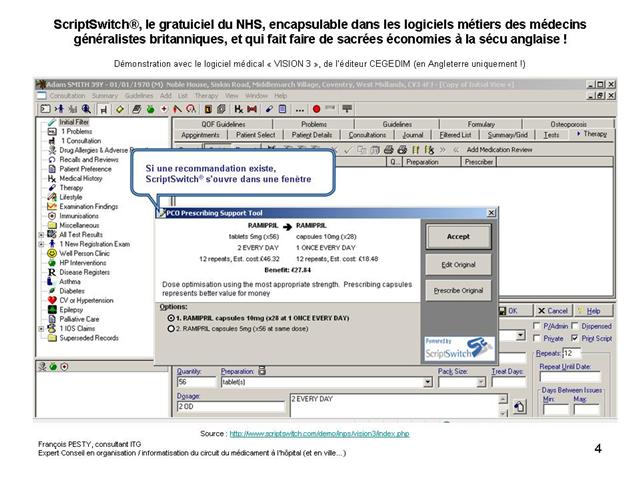This screenshot has height=480, width=640.
Task: Click the green apple icon in lower-left pane
Action: click(x=53, y=367)
